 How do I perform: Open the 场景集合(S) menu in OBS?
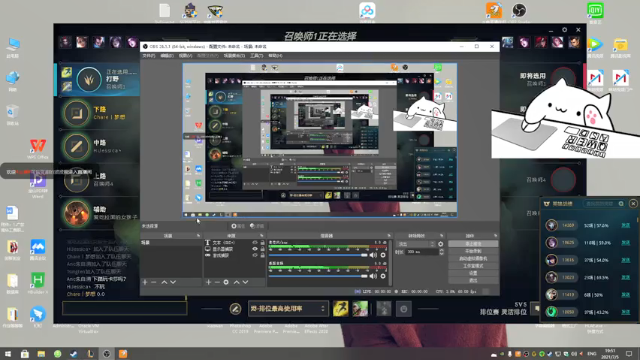(x=234, y=56)
